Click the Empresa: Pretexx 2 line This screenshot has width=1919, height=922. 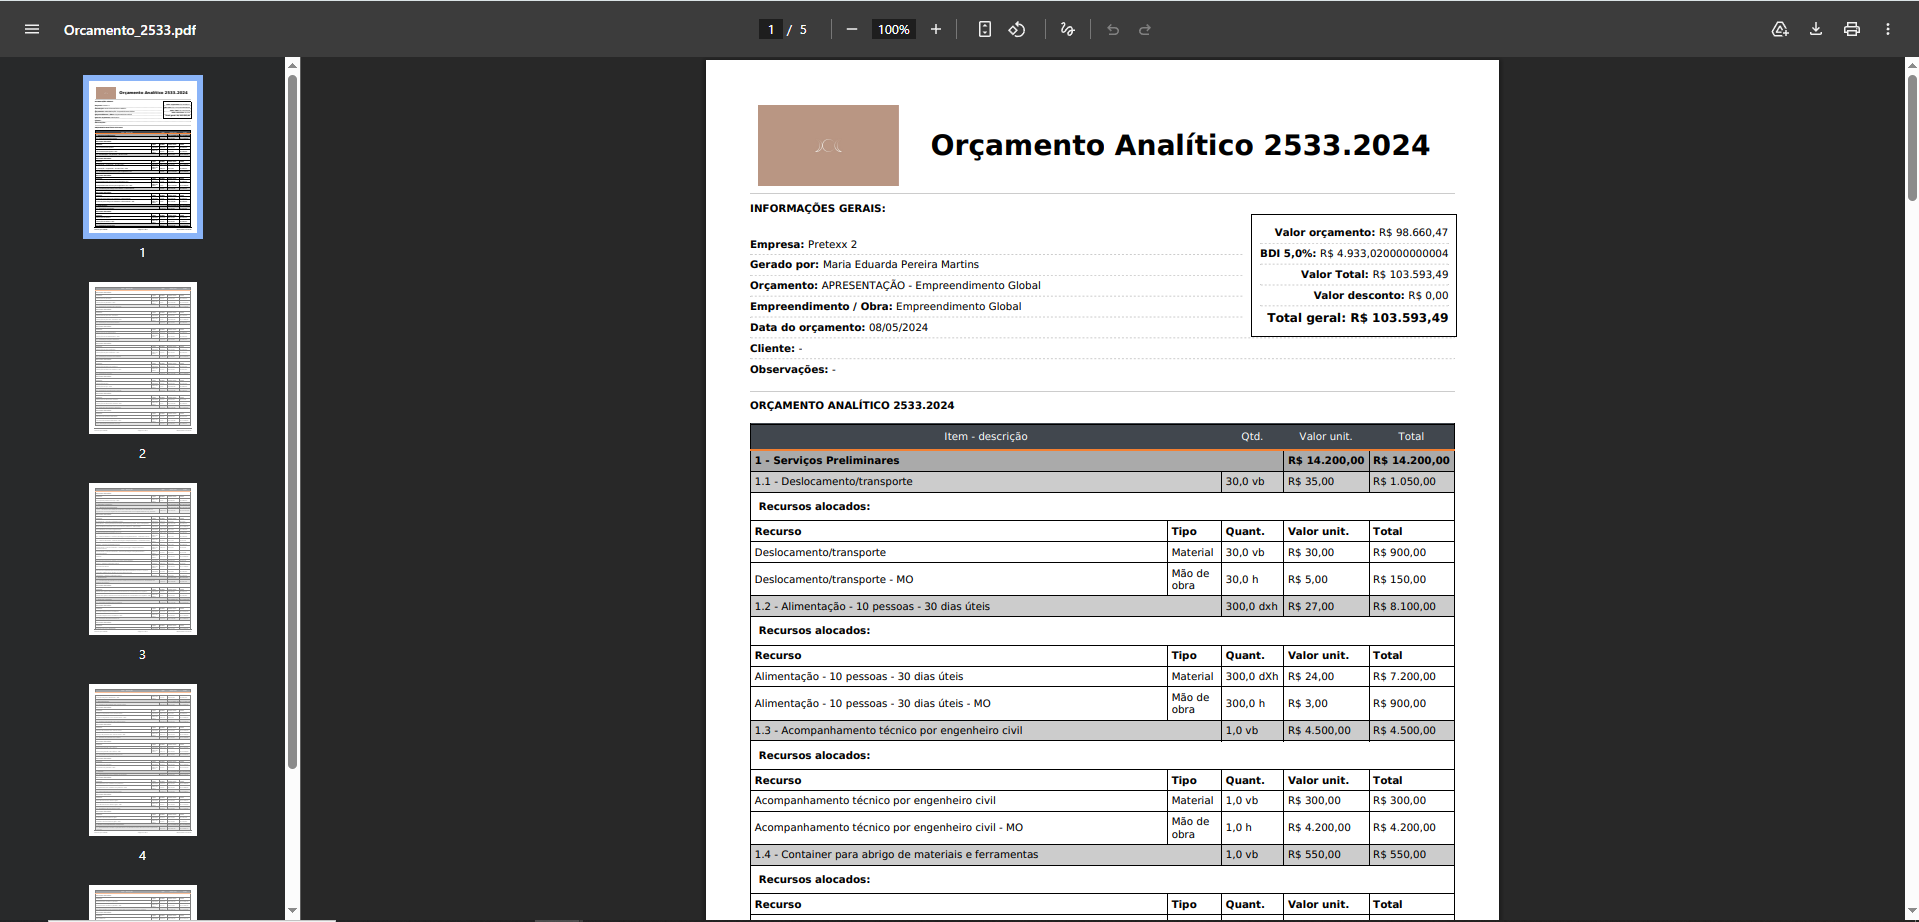(803, 244)
